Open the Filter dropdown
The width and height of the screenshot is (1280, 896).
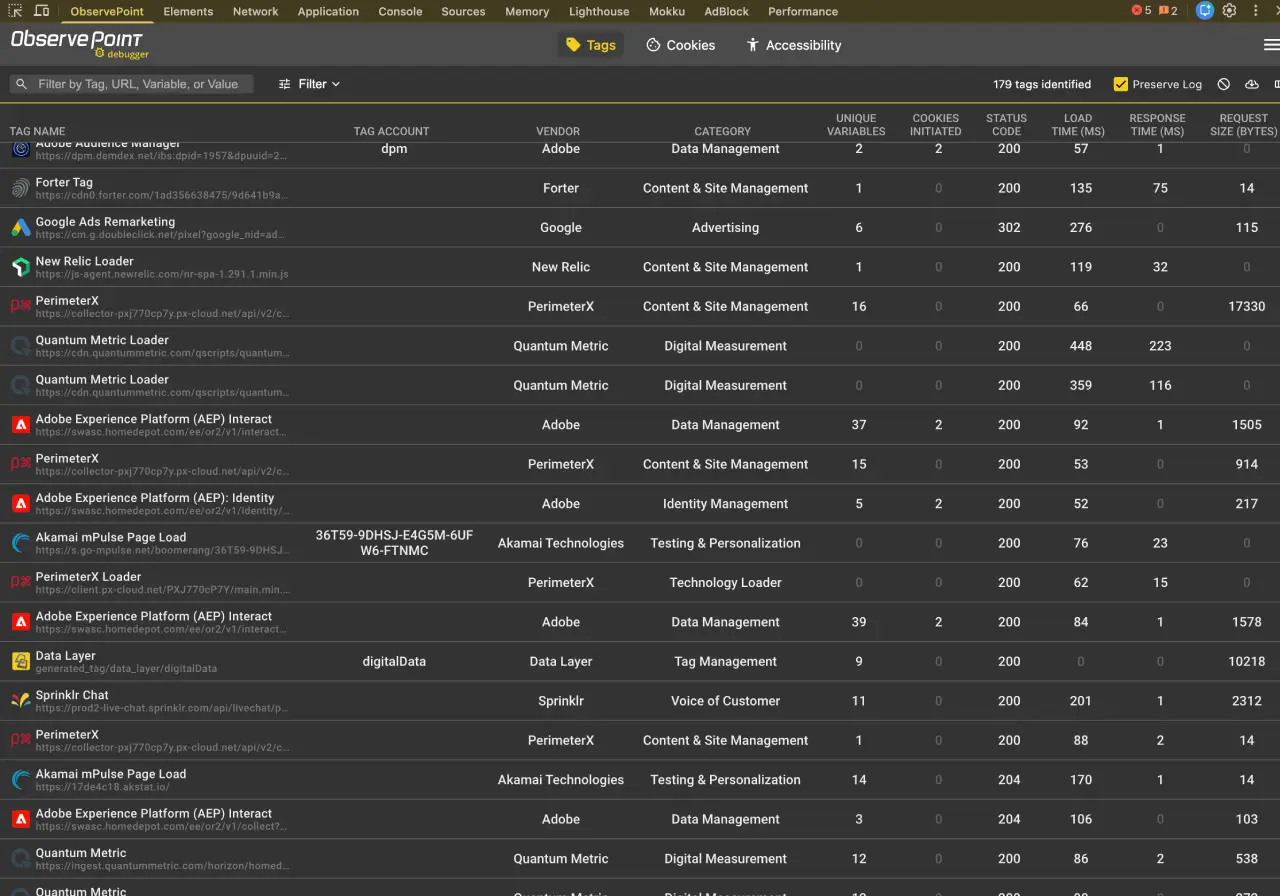click(x=309, y=84)
